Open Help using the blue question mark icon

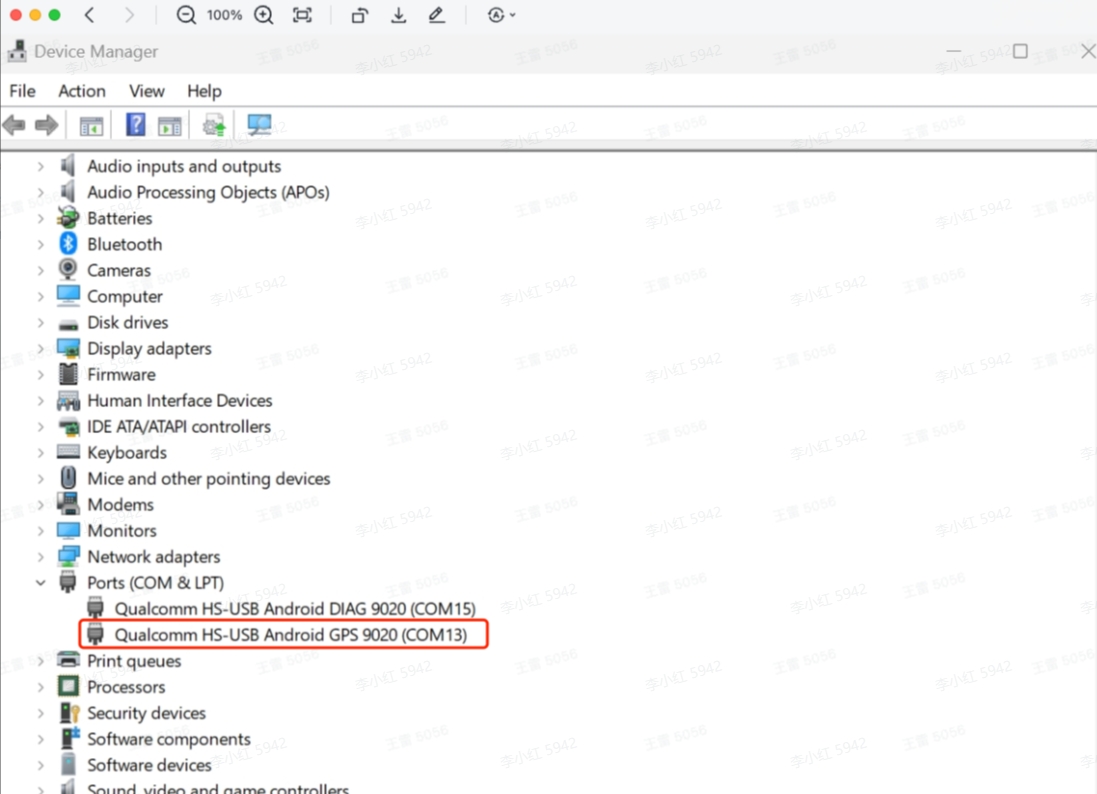pyautogui.click(x=137, y=124)
